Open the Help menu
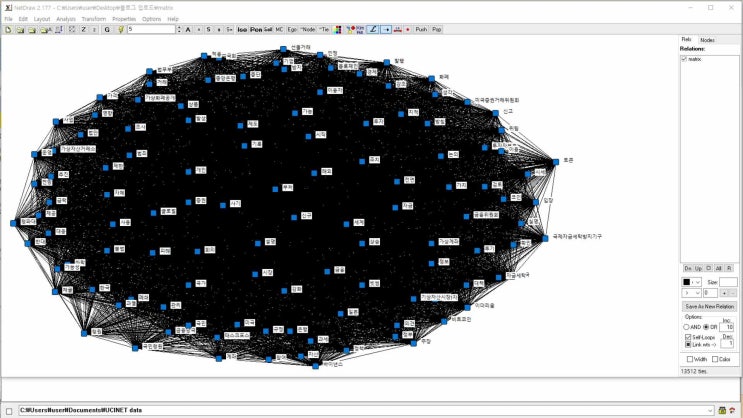This screenshot has width=743, height=418. pos(173,19)
